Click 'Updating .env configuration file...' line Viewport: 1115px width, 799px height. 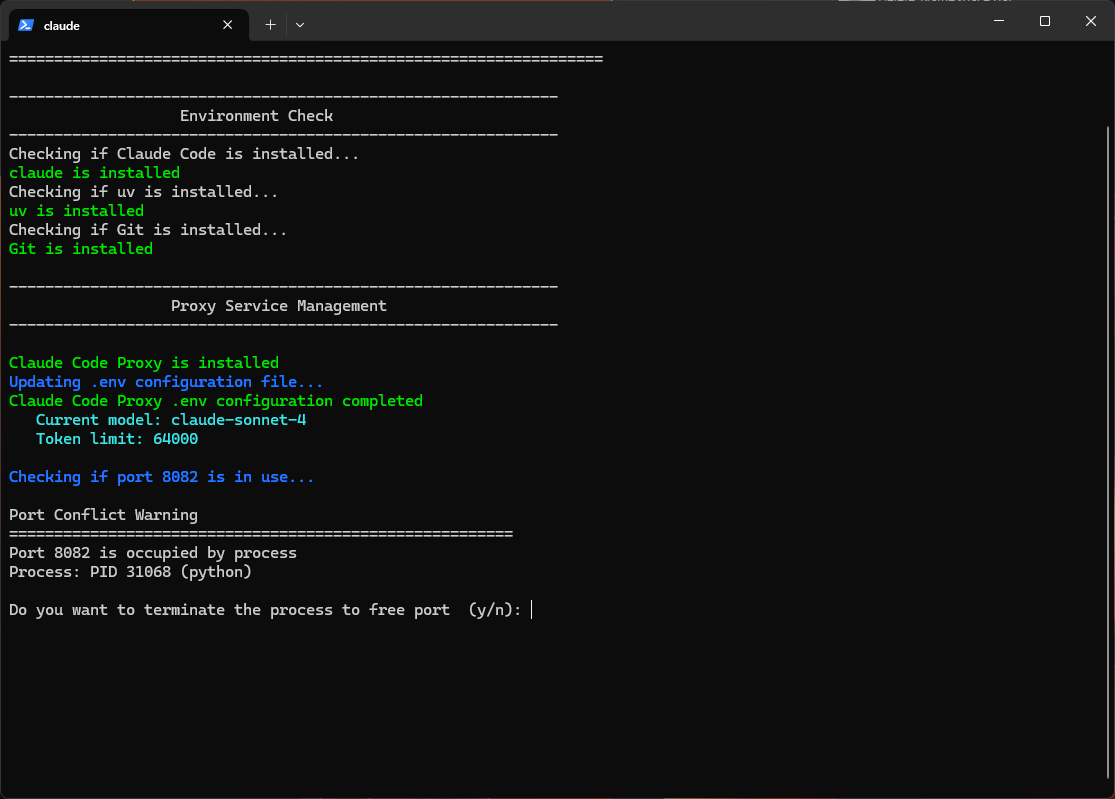click(x=166, y=382)
